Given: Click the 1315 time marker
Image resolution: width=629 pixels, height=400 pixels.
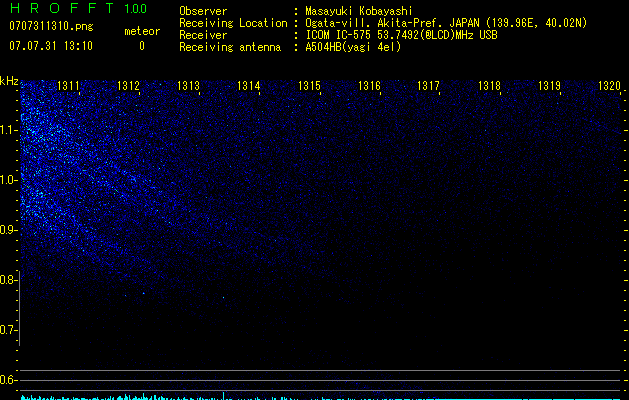Looking at the screenshot, I should [x=309, y=86].
